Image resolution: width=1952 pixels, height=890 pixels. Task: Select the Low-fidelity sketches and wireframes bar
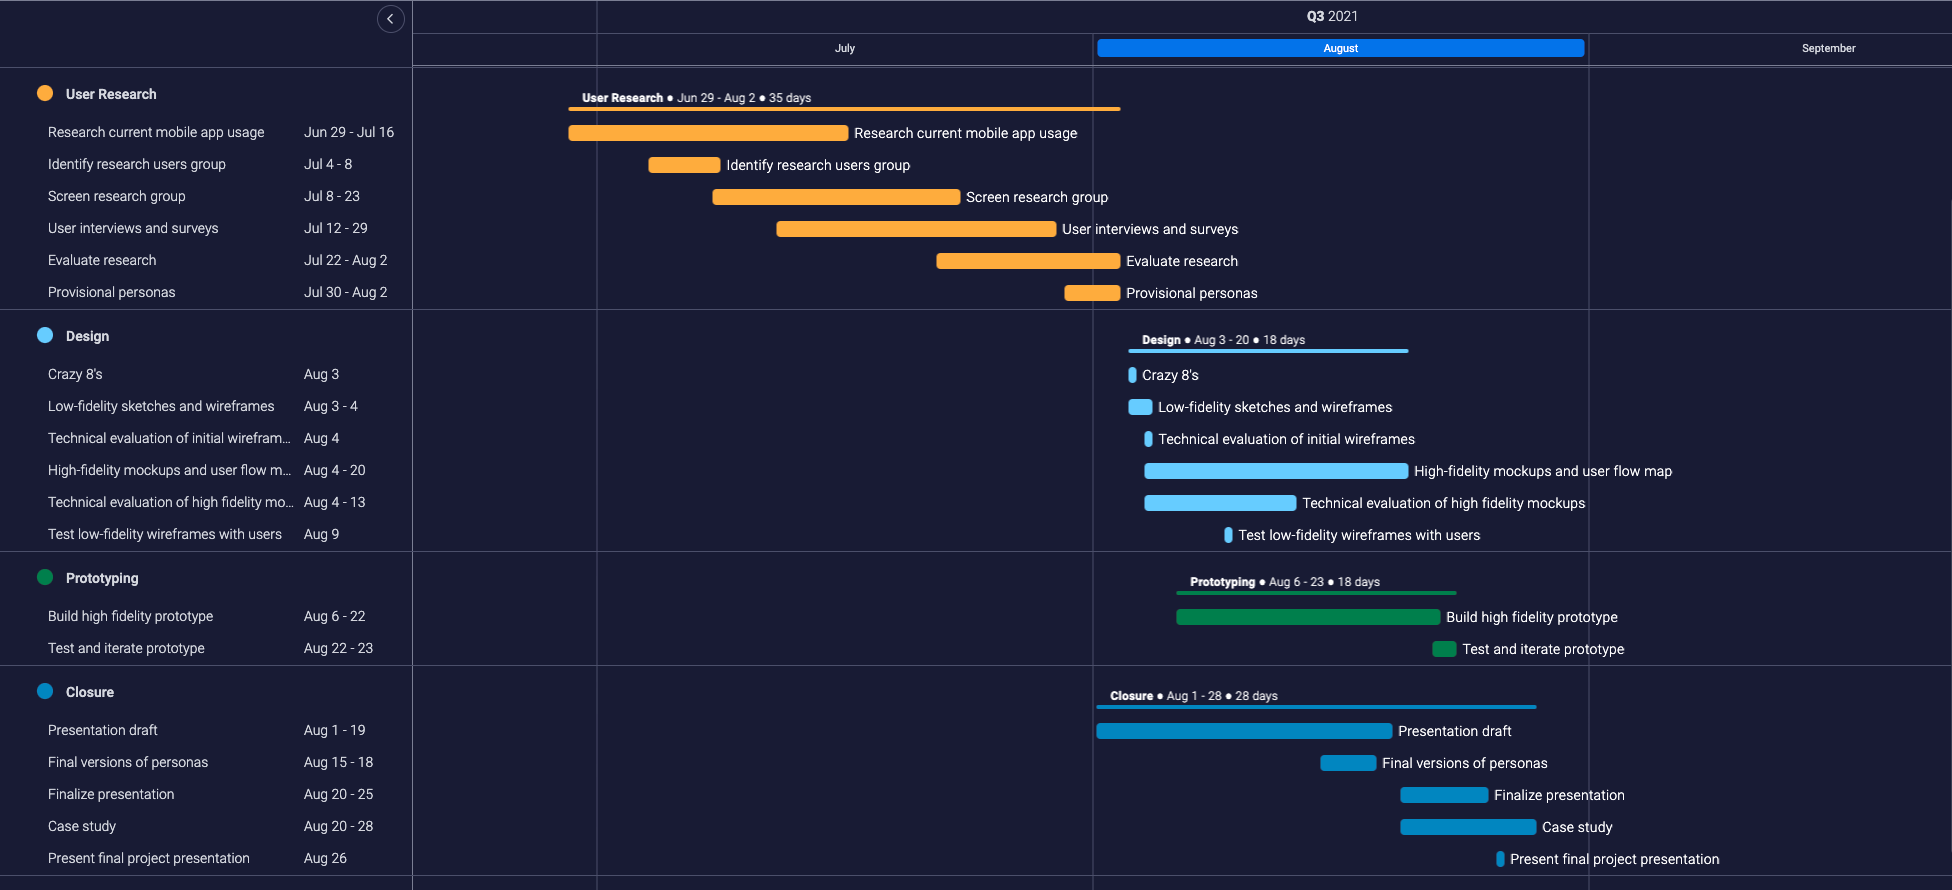(1140, 407)
